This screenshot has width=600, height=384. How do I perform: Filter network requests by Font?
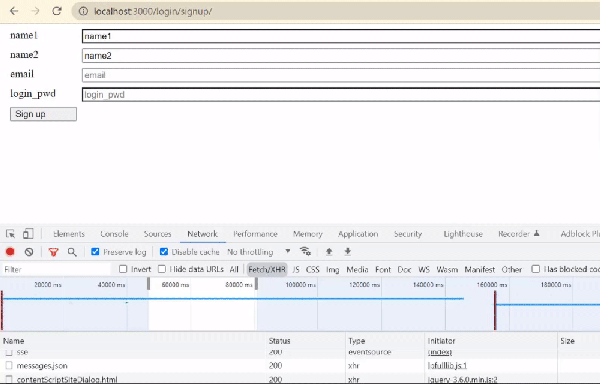(383, 269)
